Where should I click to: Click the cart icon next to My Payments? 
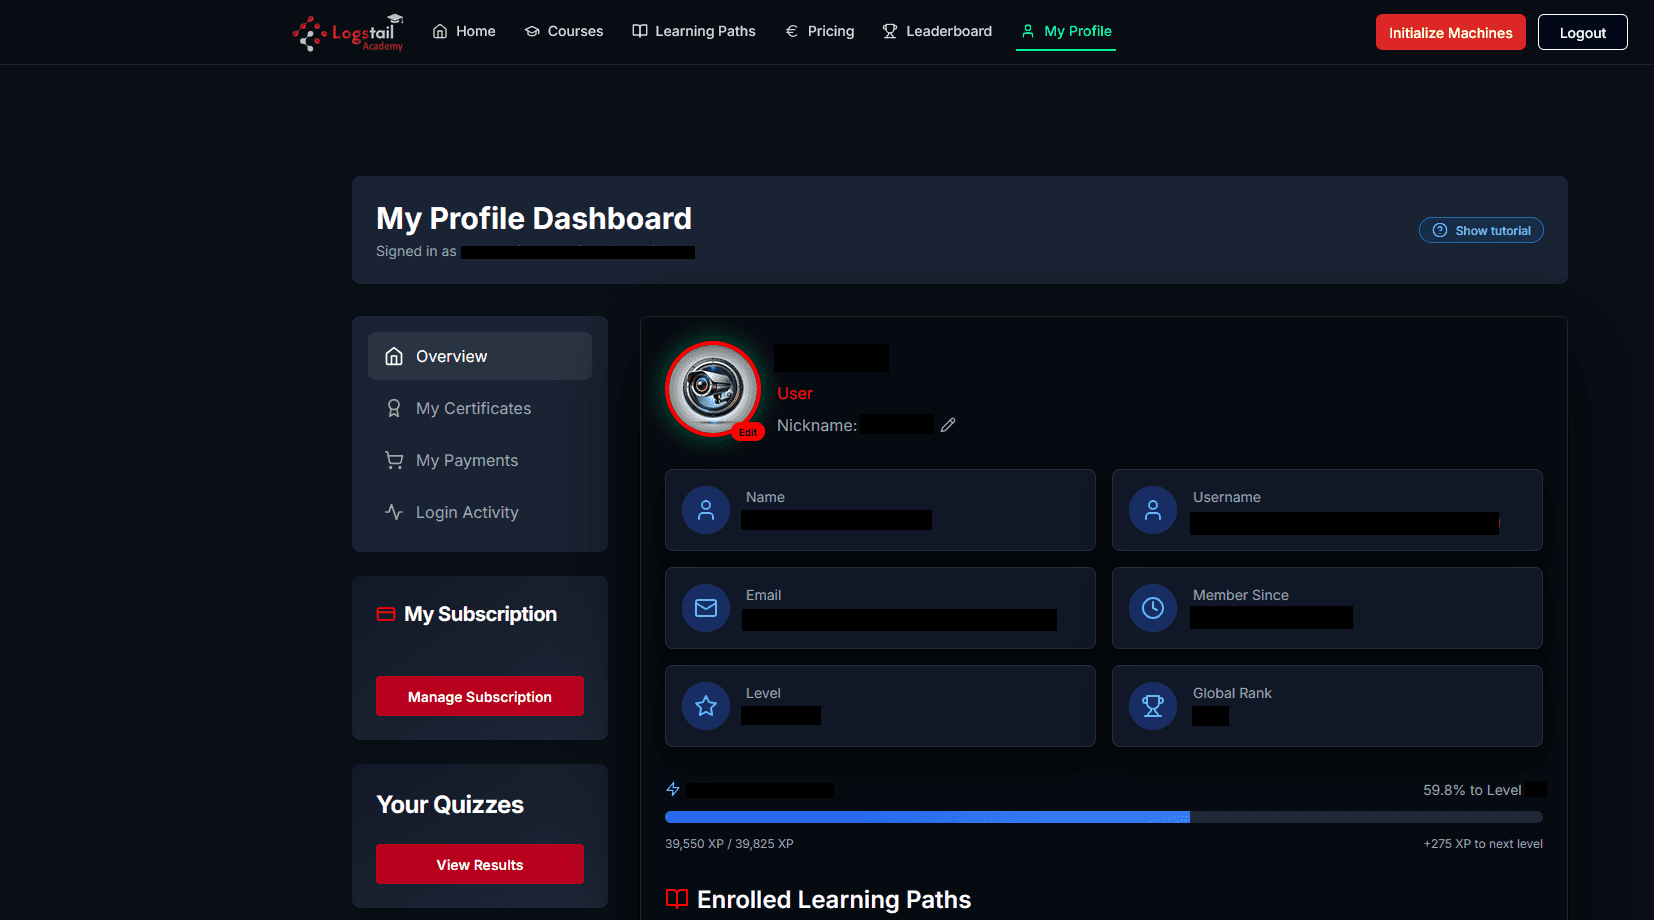click(394, 460)
